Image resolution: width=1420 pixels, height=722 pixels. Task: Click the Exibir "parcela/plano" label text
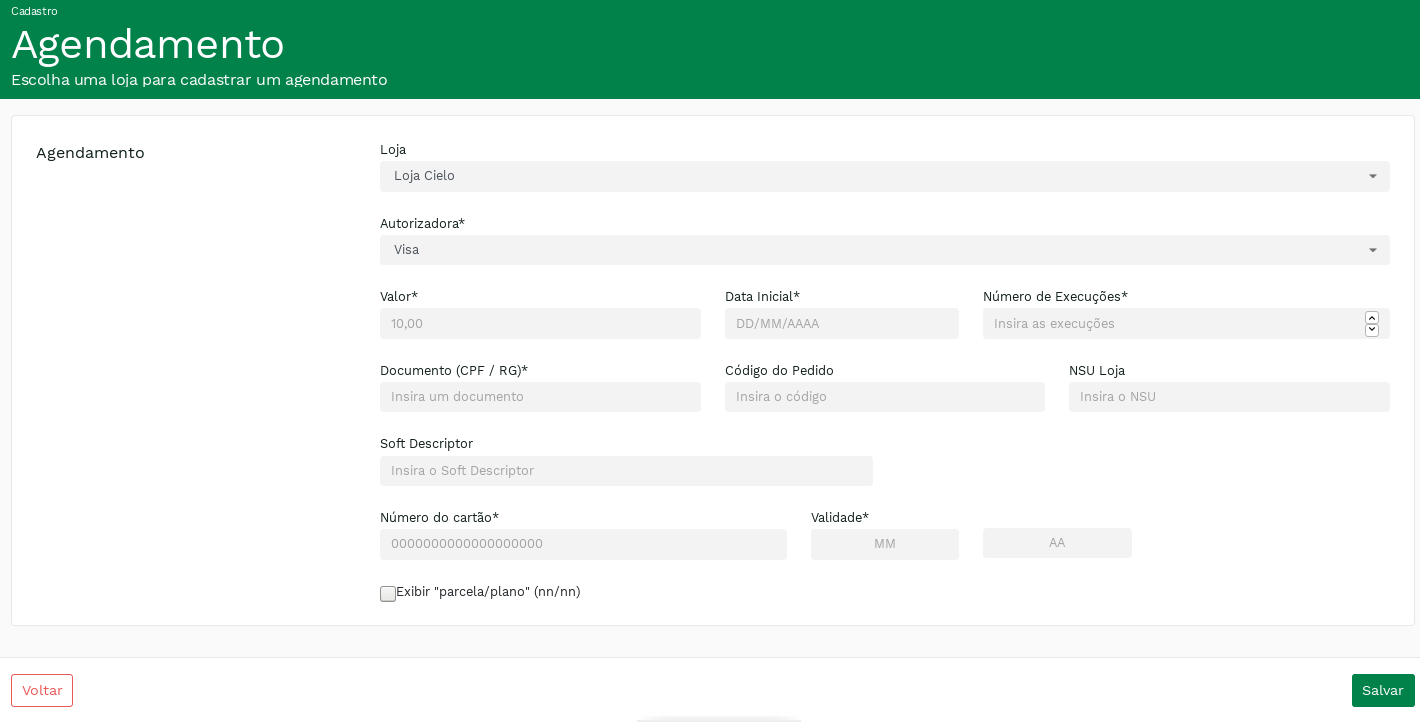tap(488, 592)
